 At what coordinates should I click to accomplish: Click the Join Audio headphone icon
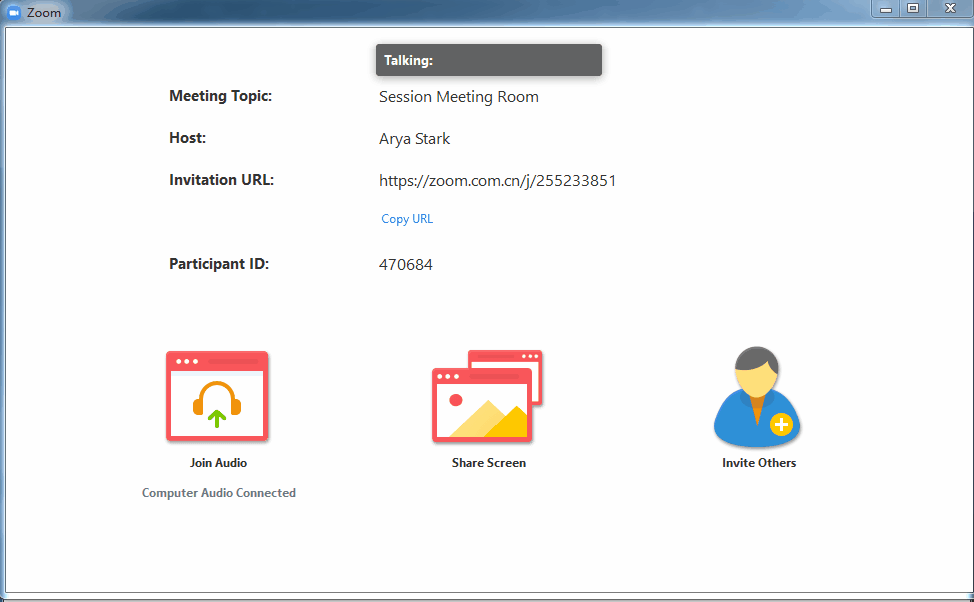pos(217,396)
